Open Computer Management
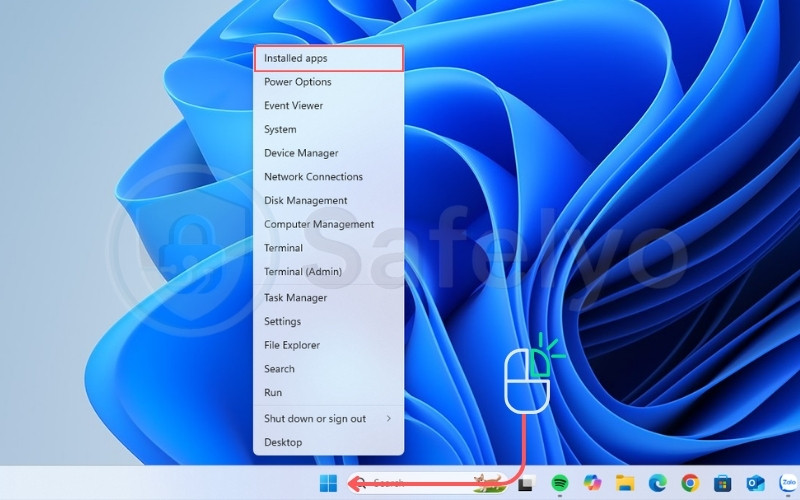The width and height of the screenshot is (800, 500). click(329, 224)
